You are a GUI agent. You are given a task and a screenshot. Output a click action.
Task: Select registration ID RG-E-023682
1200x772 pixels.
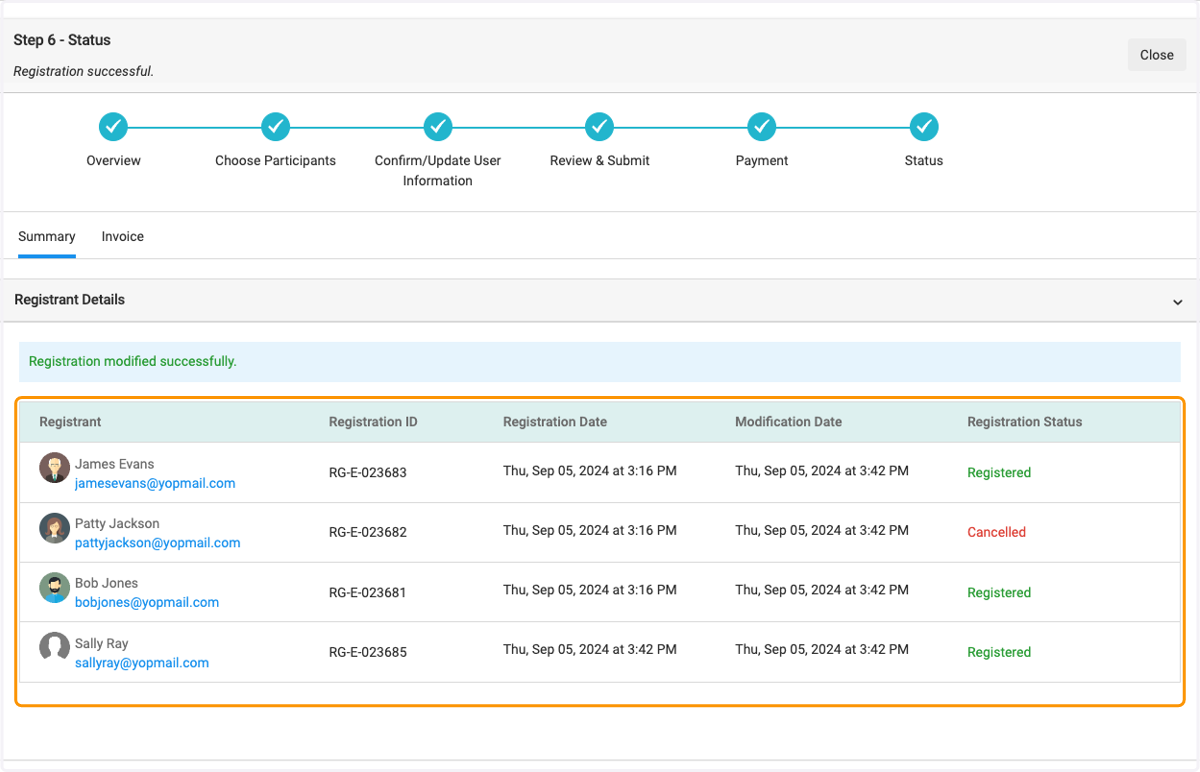pos(368,532)
